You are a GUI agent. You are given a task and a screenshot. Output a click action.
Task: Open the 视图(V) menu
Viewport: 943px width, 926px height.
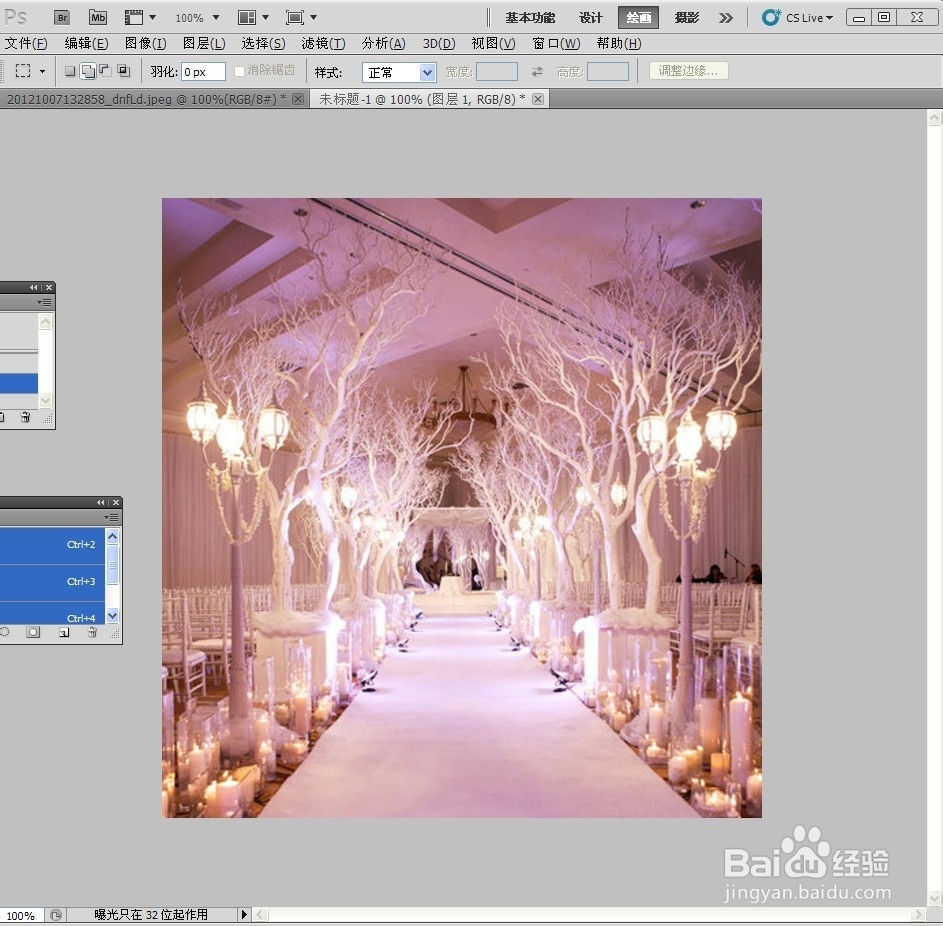click(493, 43)
